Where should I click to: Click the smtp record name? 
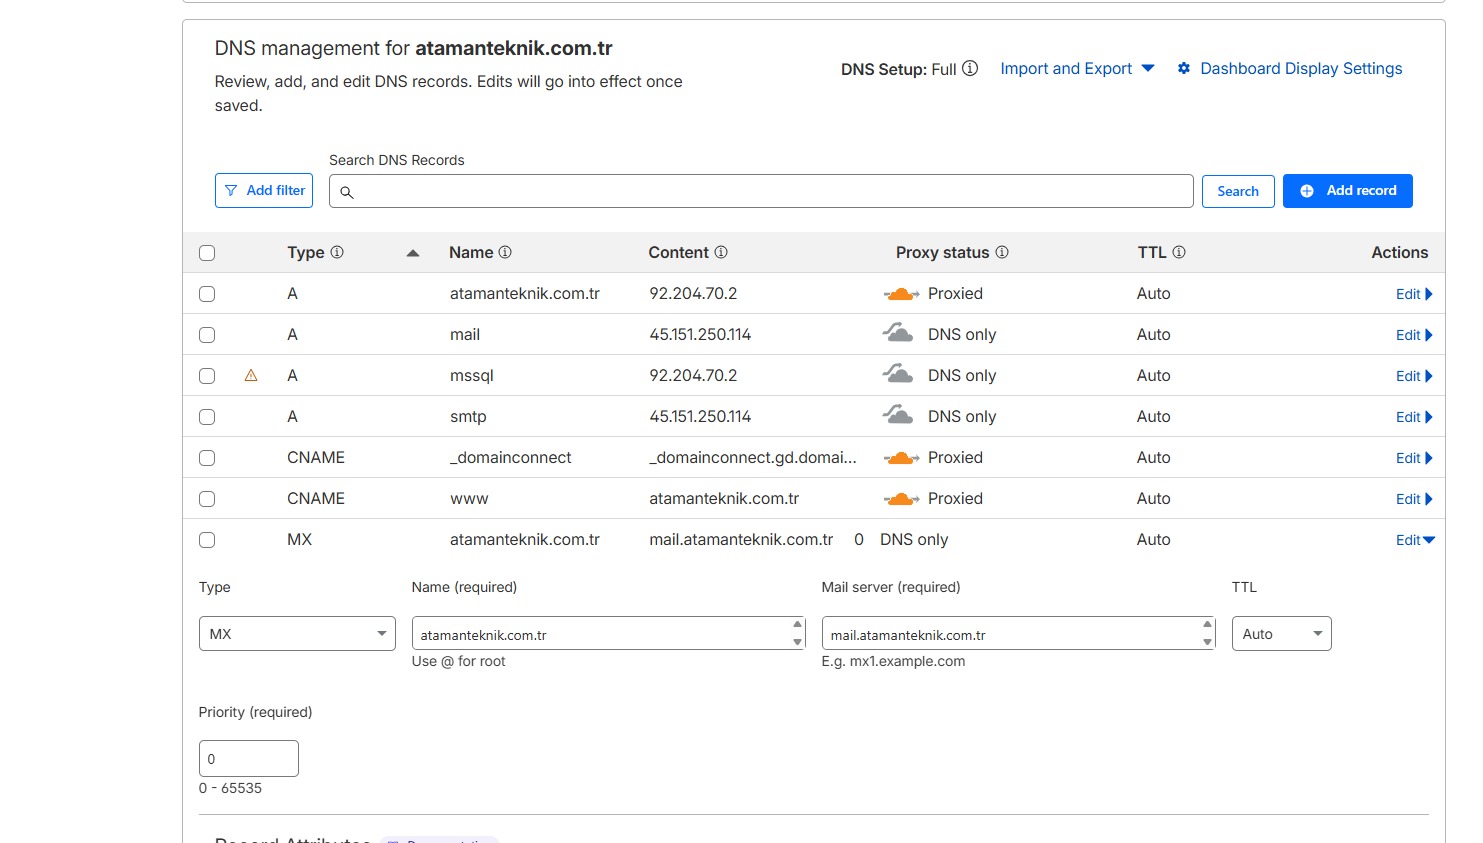[468, 417]
